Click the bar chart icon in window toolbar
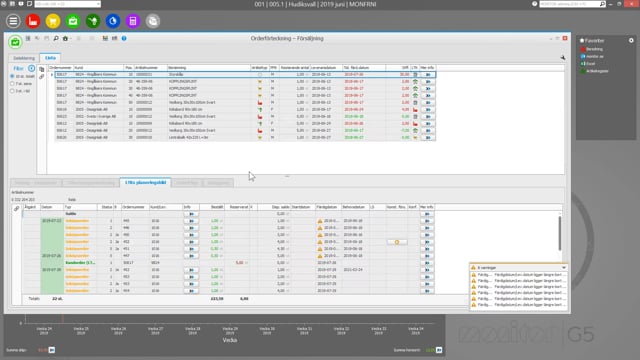Image resolution: width=640 pixels, height=360 pixels. click(x=105, y=38)
